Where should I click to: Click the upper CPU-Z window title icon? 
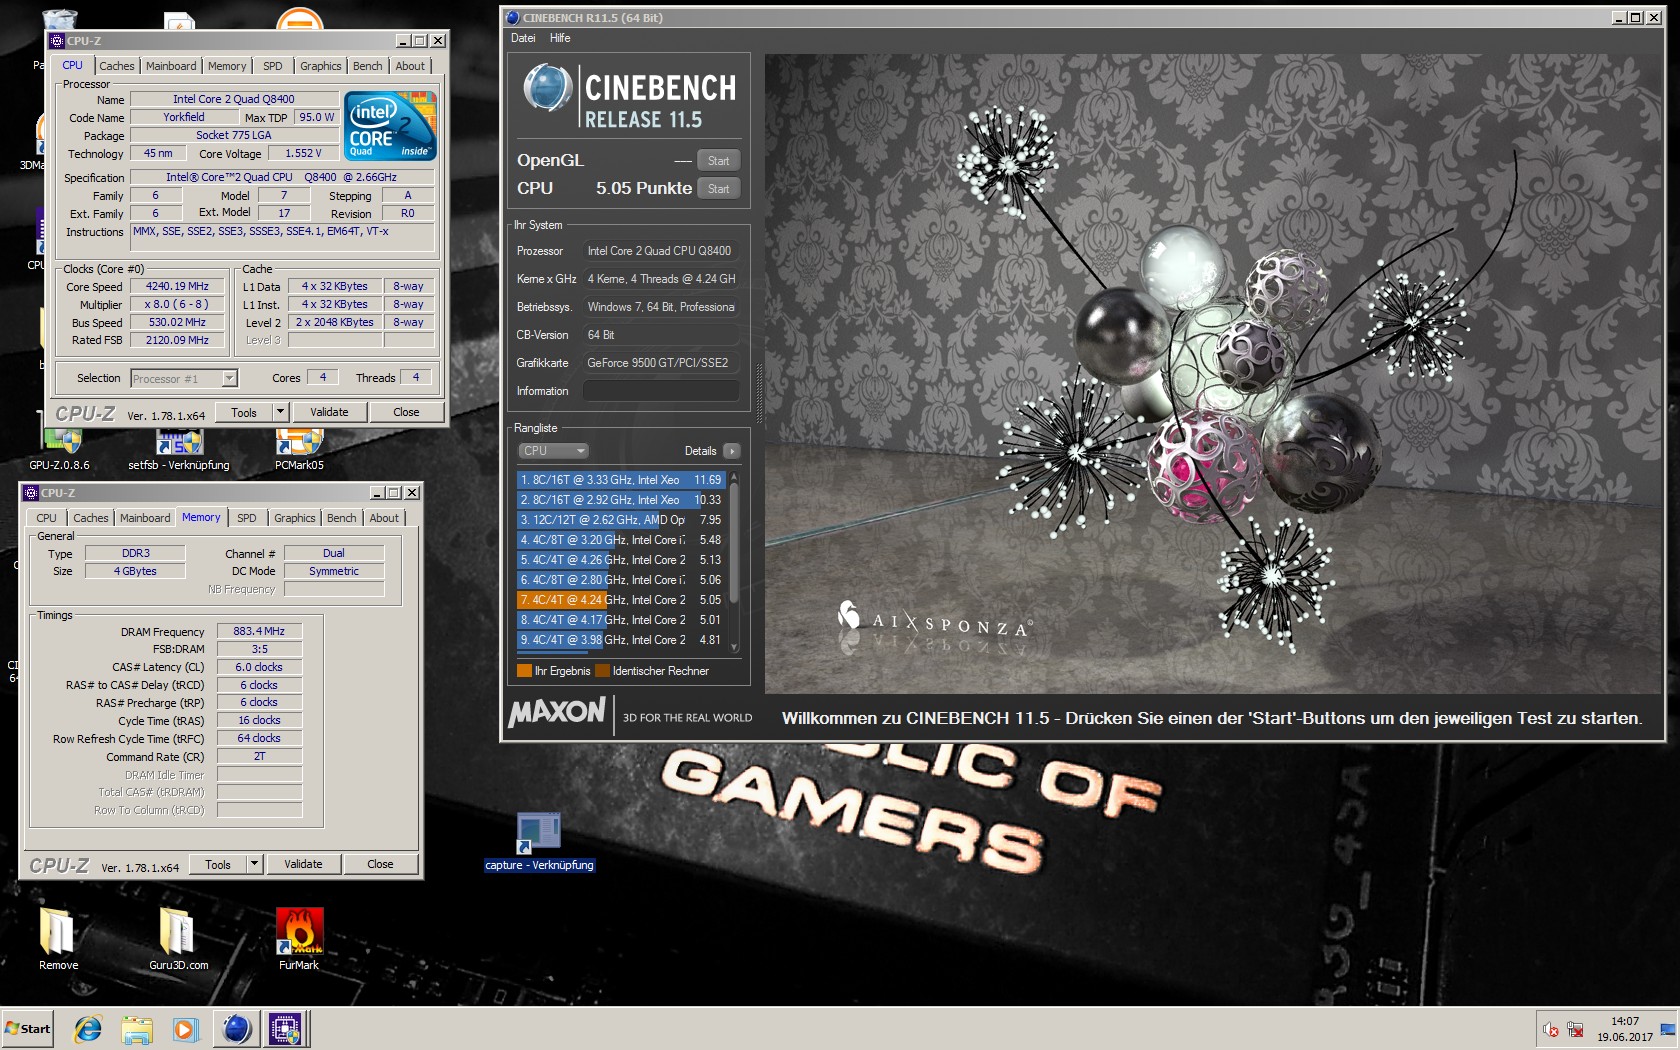[57, 41]
